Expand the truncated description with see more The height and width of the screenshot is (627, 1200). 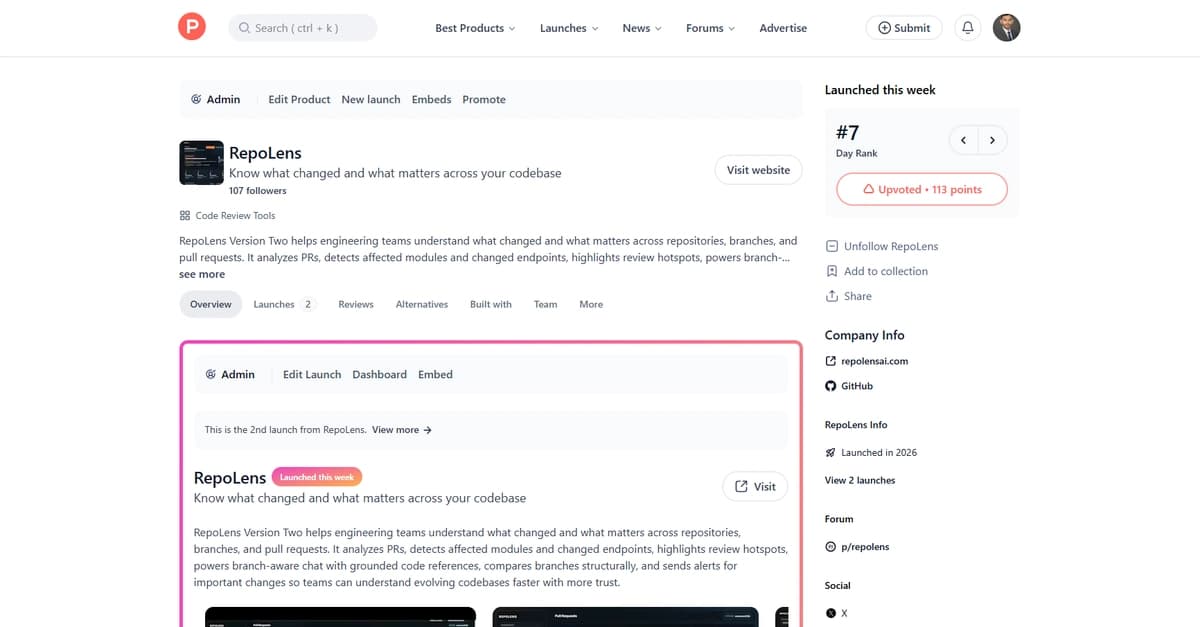point(202,273)
